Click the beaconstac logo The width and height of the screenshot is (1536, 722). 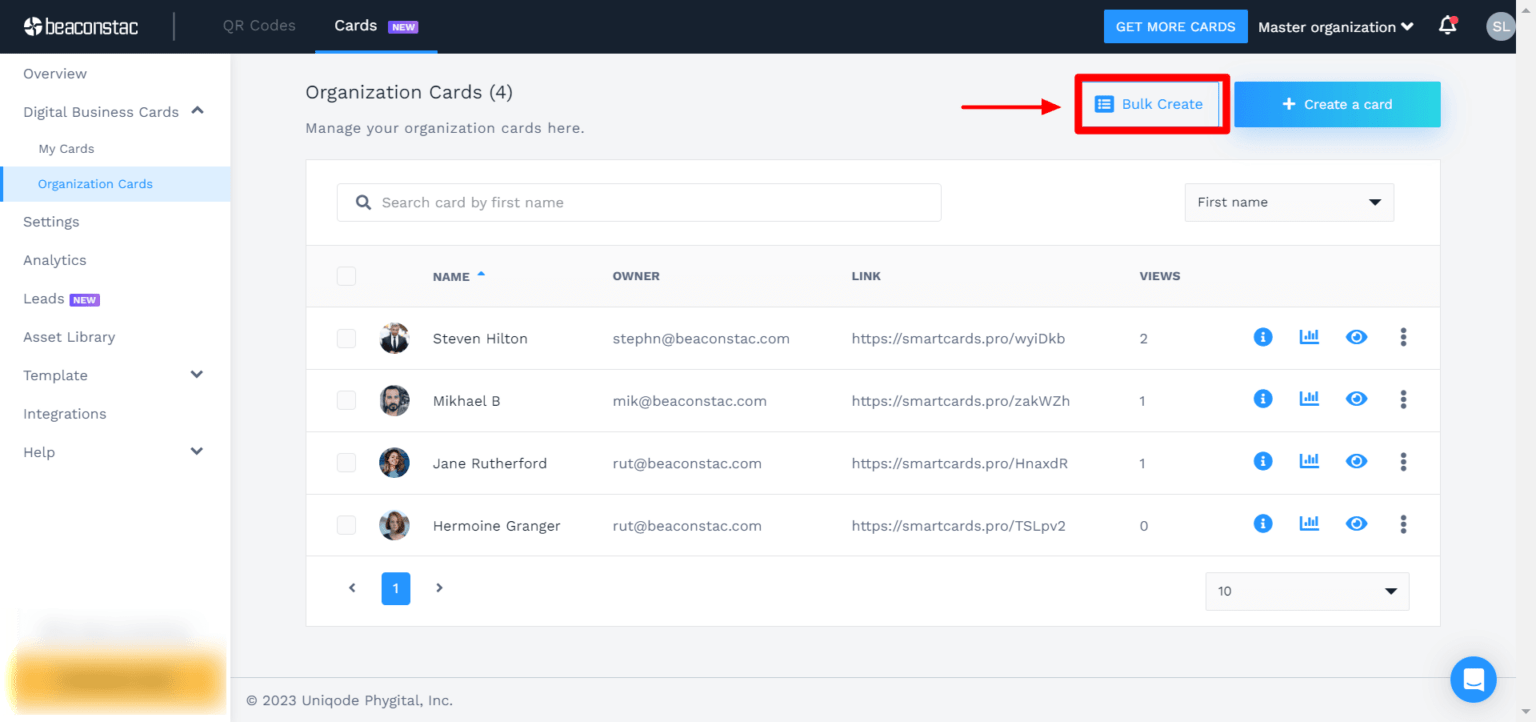click(81, 27)
